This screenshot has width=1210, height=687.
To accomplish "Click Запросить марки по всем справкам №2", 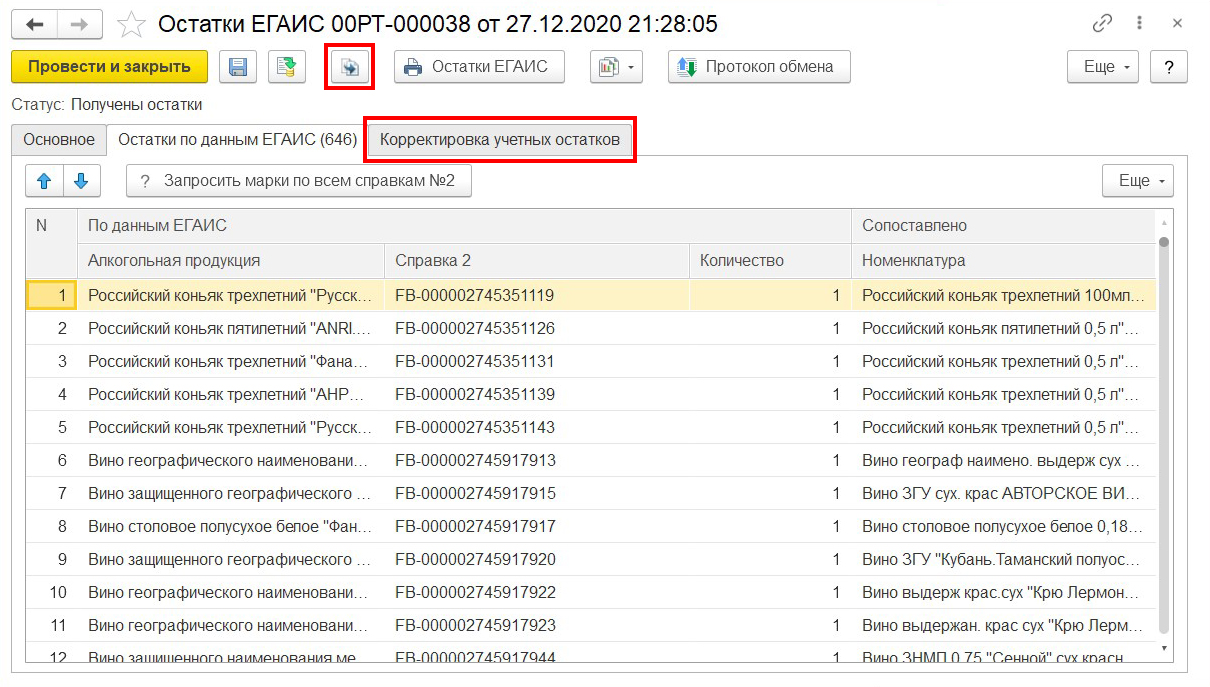I will tap(298, 181).
